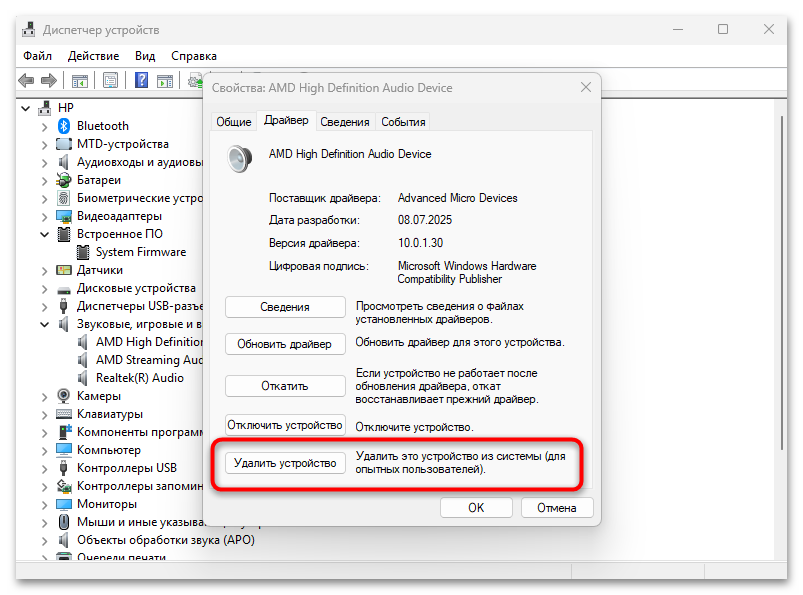This screenshot has height=595, width=803.
Task: Toggle the console tree toolbar icon
Action: coord(80,80)
